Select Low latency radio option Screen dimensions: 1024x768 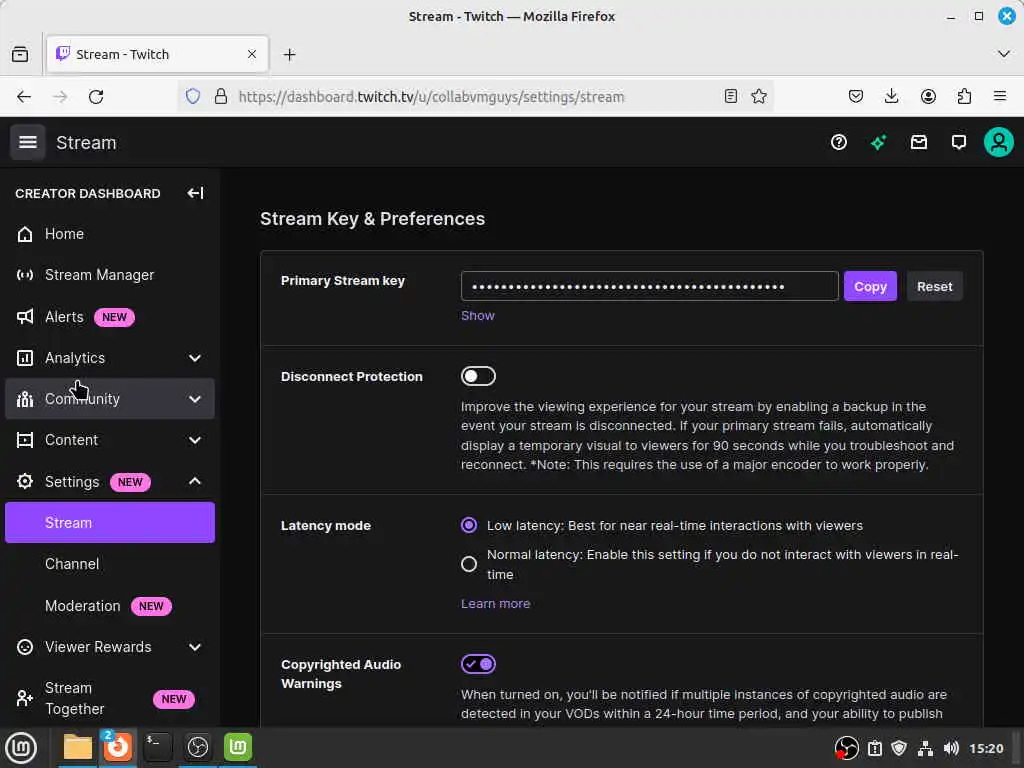tap(469, 525)
